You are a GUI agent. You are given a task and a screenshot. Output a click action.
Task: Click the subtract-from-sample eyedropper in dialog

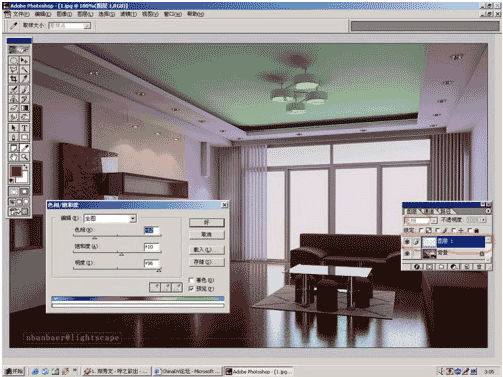(177, 287)
